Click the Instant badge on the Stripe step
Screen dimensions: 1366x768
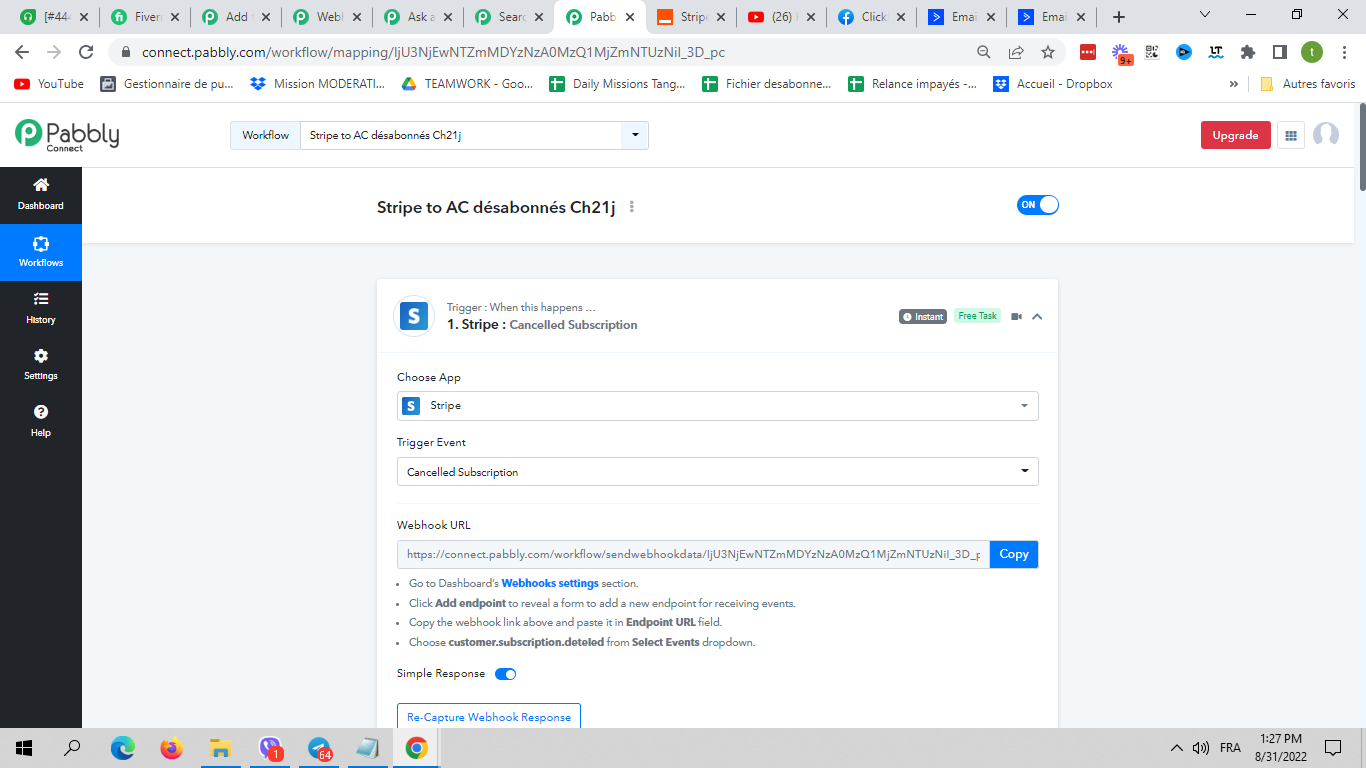[923, 317]
